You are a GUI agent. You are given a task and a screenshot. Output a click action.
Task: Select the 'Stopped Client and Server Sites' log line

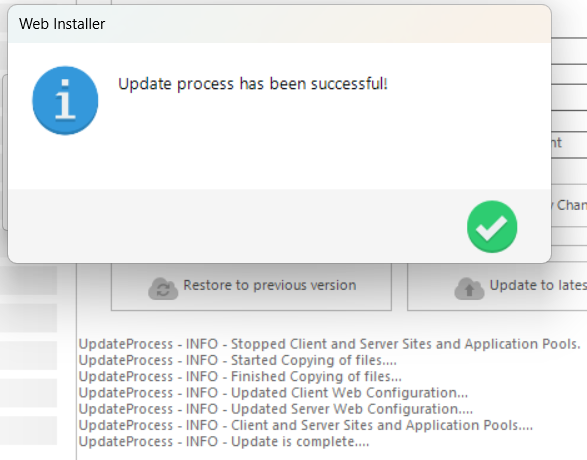[329, 344]
